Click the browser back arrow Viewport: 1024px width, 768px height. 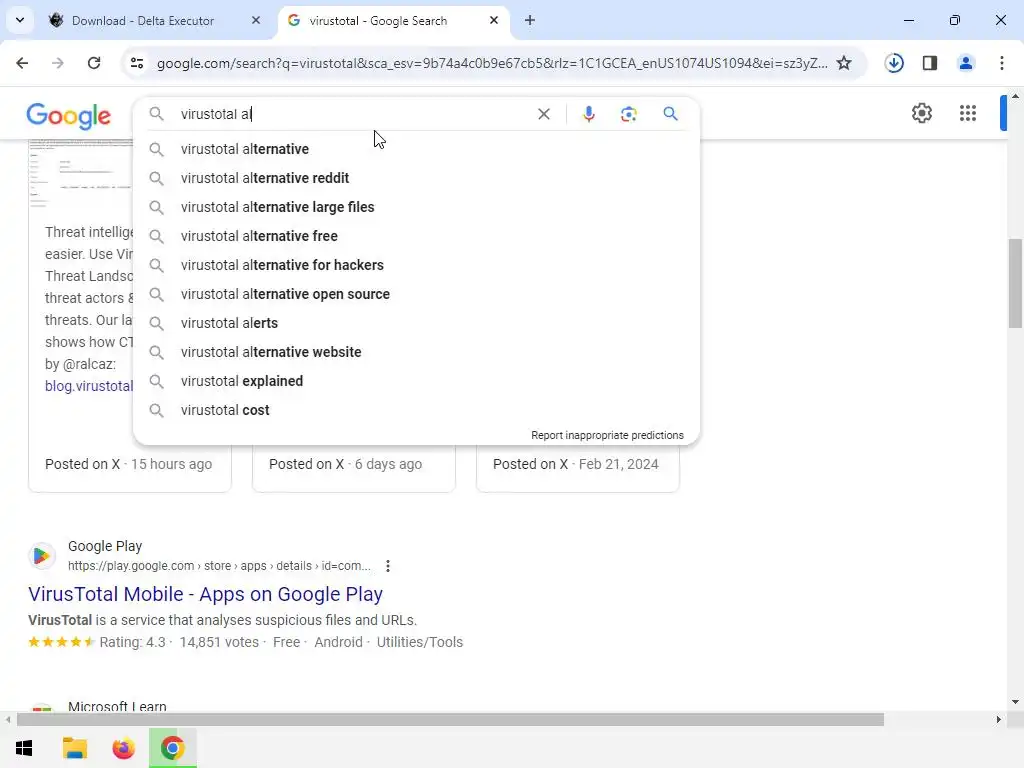point(22,63)
